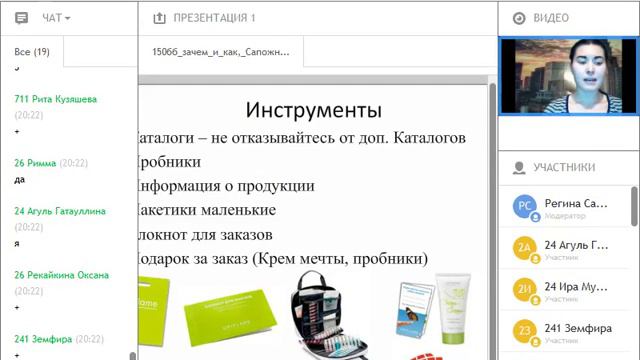Click the video camera icon
Image resolution: width=640 pixels, height=360 pixels.
519,18
